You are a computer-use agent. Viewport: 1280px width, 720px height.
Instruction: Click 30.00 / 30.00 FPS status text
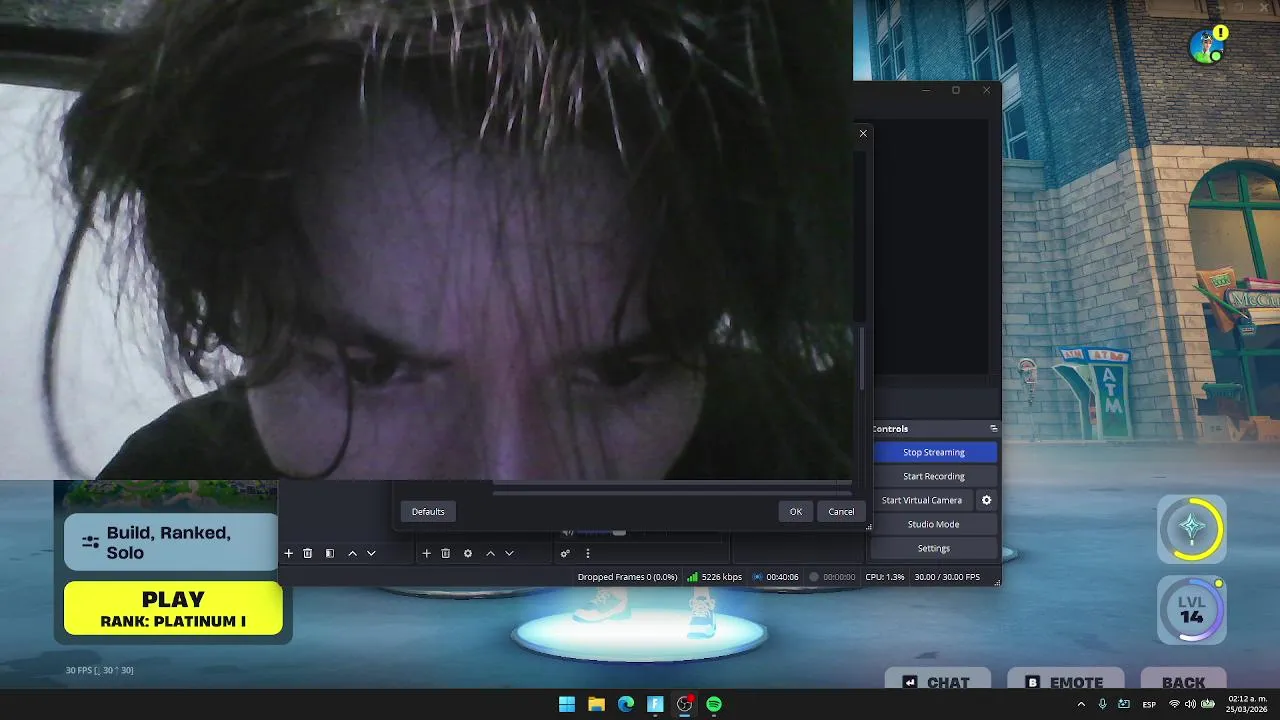click(x=947, y=577)
